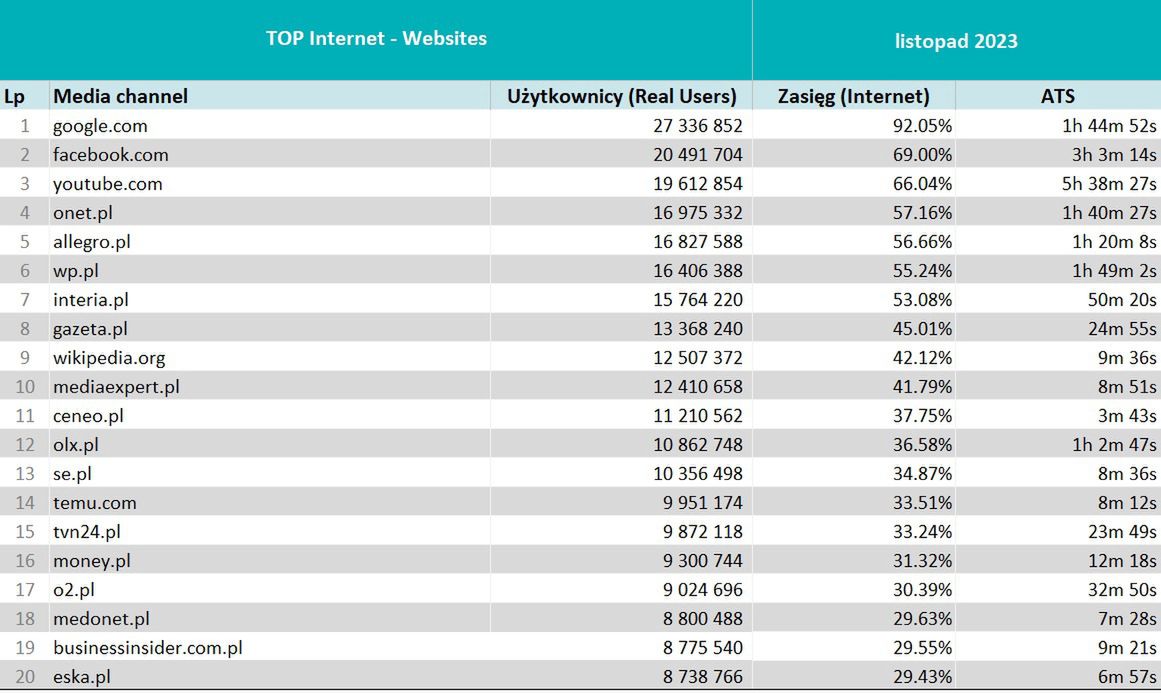Viewport: 1161px width, 693px height.
Task: Click the mediaexpert.pl entry
Action: 116,387
